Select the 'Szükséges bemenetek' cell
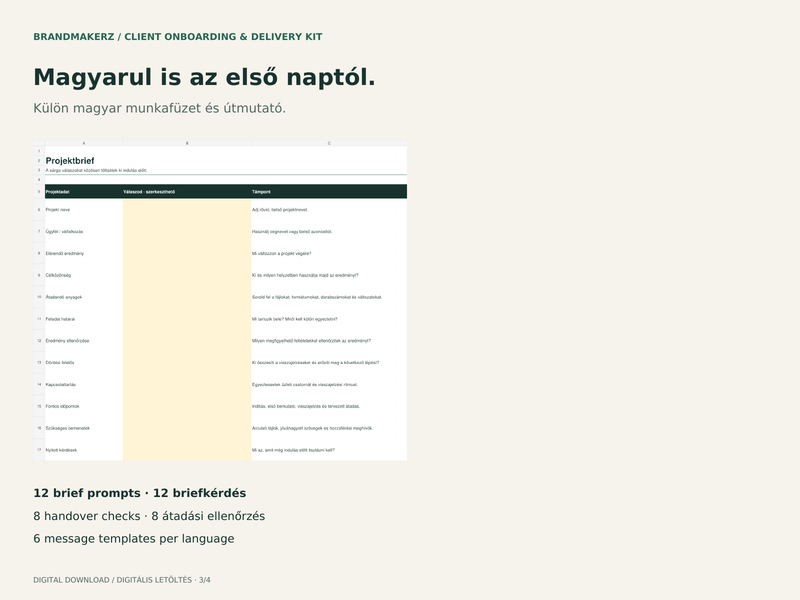The width and height of the screenshot is (800, 600). click(x=84, y=429)
